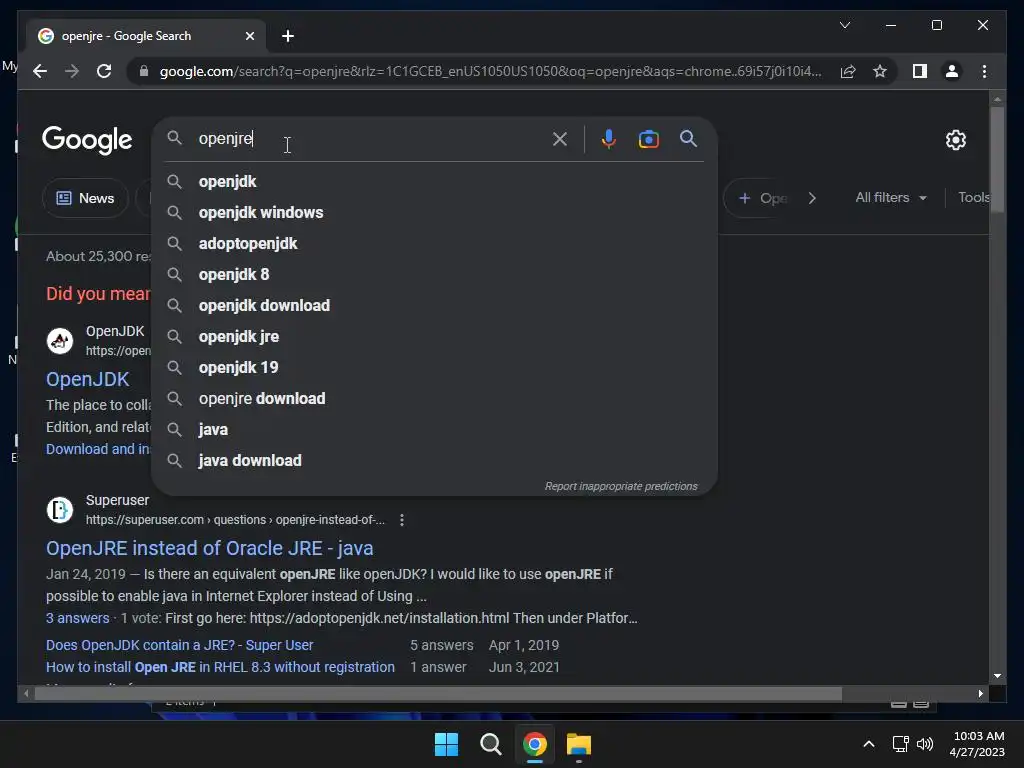Open a new tab with plus button

(288, 36)
